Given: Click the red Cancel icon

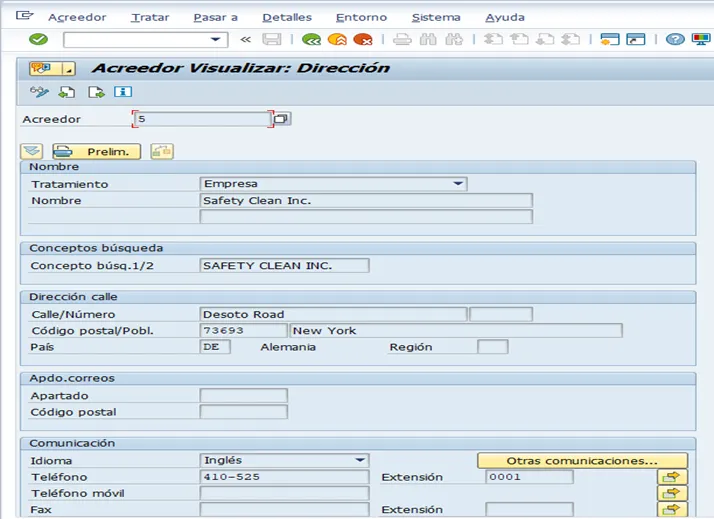Looking at the screenshot, I should pos(363,40).
